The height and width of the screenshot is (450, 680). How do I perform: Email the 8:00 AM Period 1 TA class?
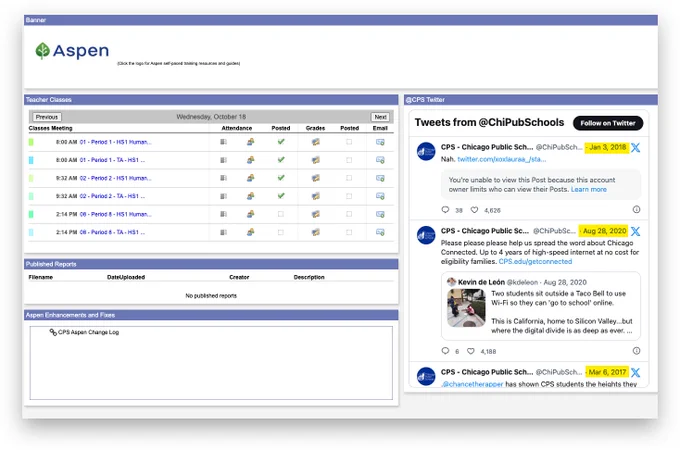click(380, 160)
